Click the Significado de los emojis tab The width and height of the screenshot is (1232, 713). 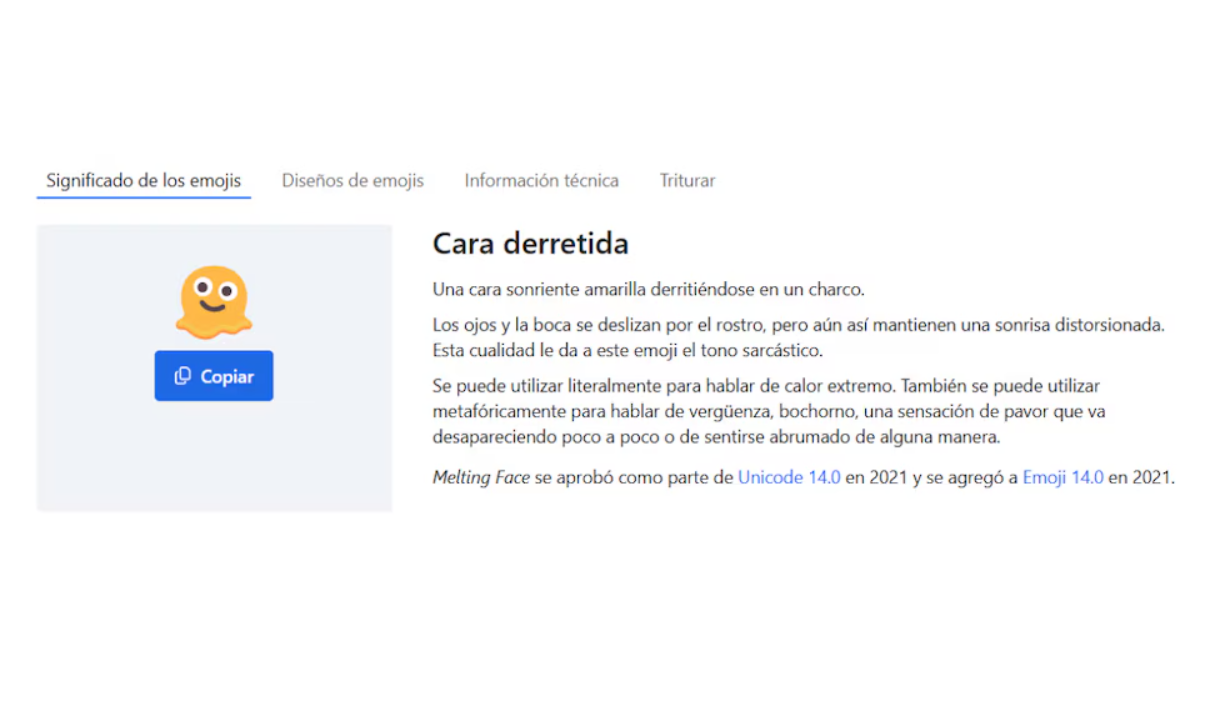click(x=143, y=181)
